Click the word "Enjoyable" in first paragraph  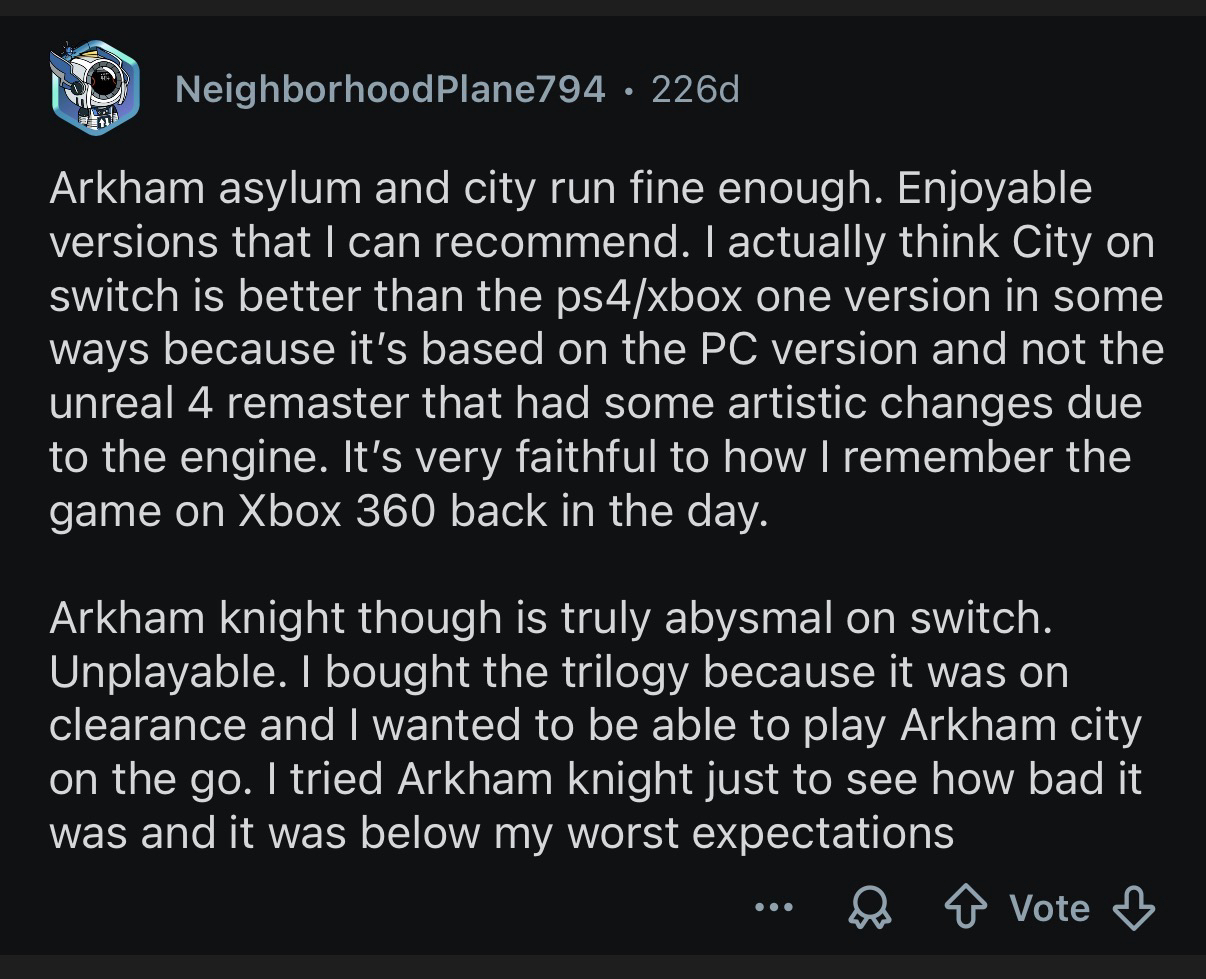(994, 188)
